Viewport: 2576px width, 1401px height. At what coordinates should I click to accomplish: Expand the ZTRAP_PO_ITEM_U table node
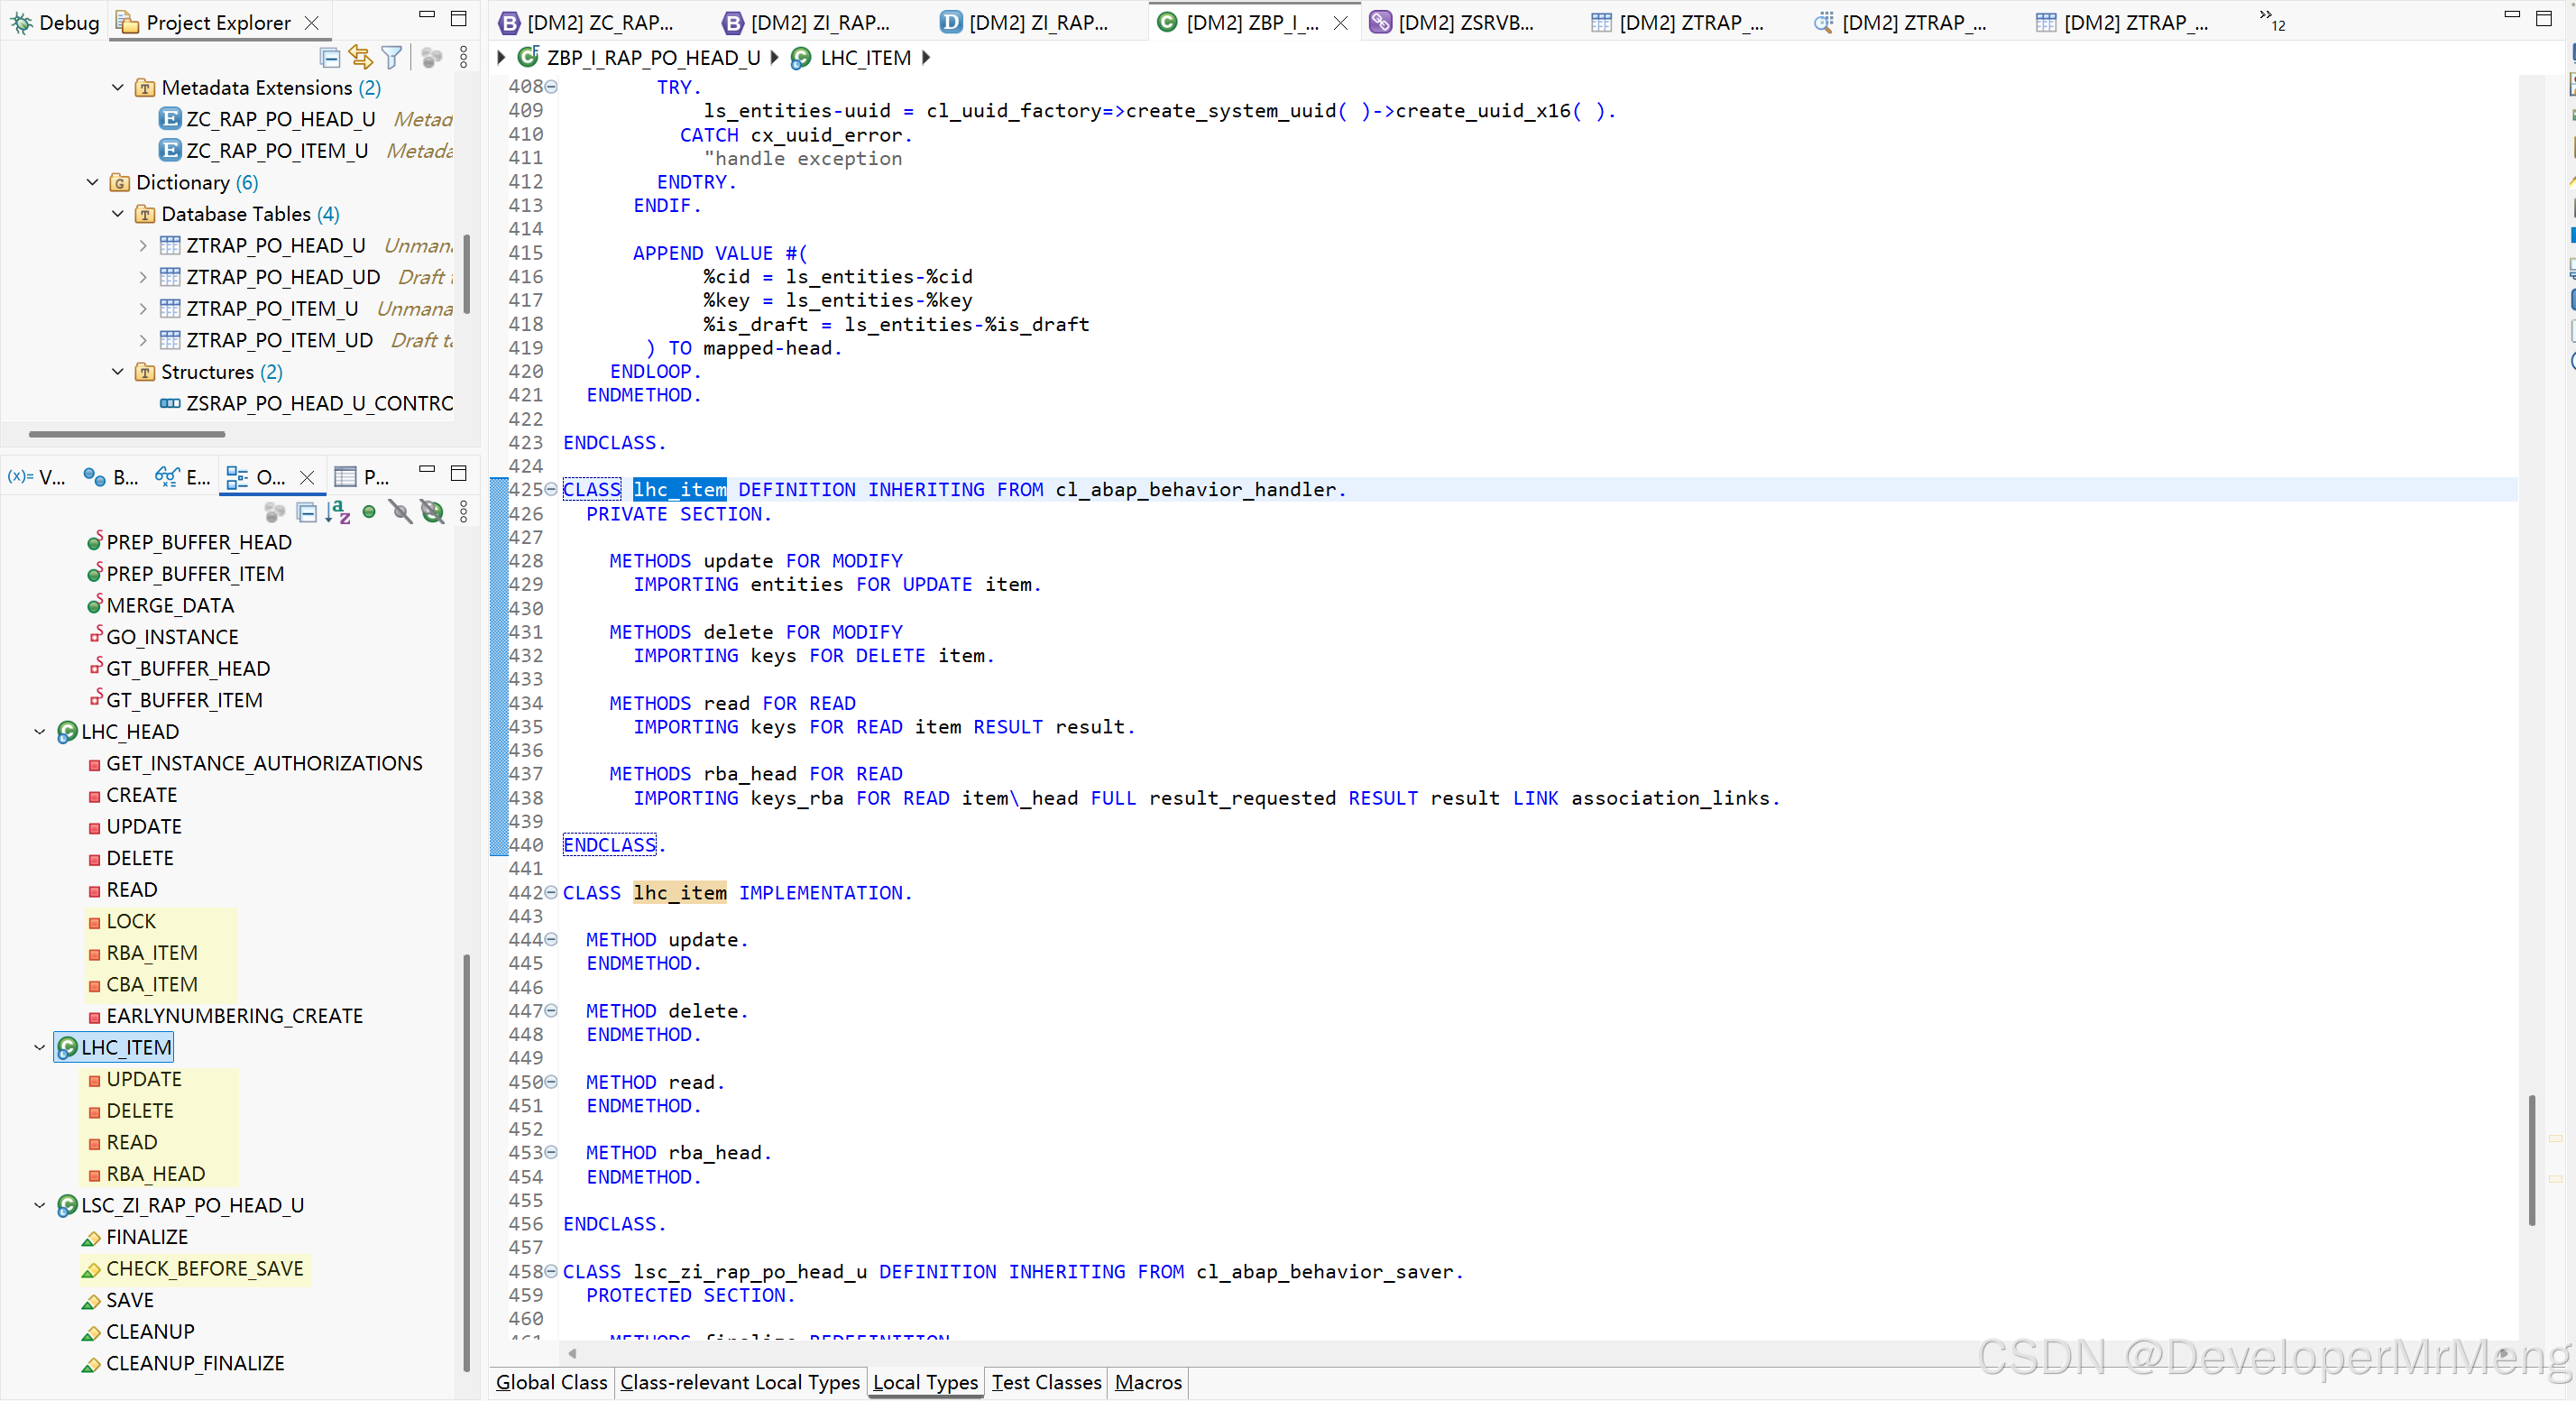[x=143, y=309]
